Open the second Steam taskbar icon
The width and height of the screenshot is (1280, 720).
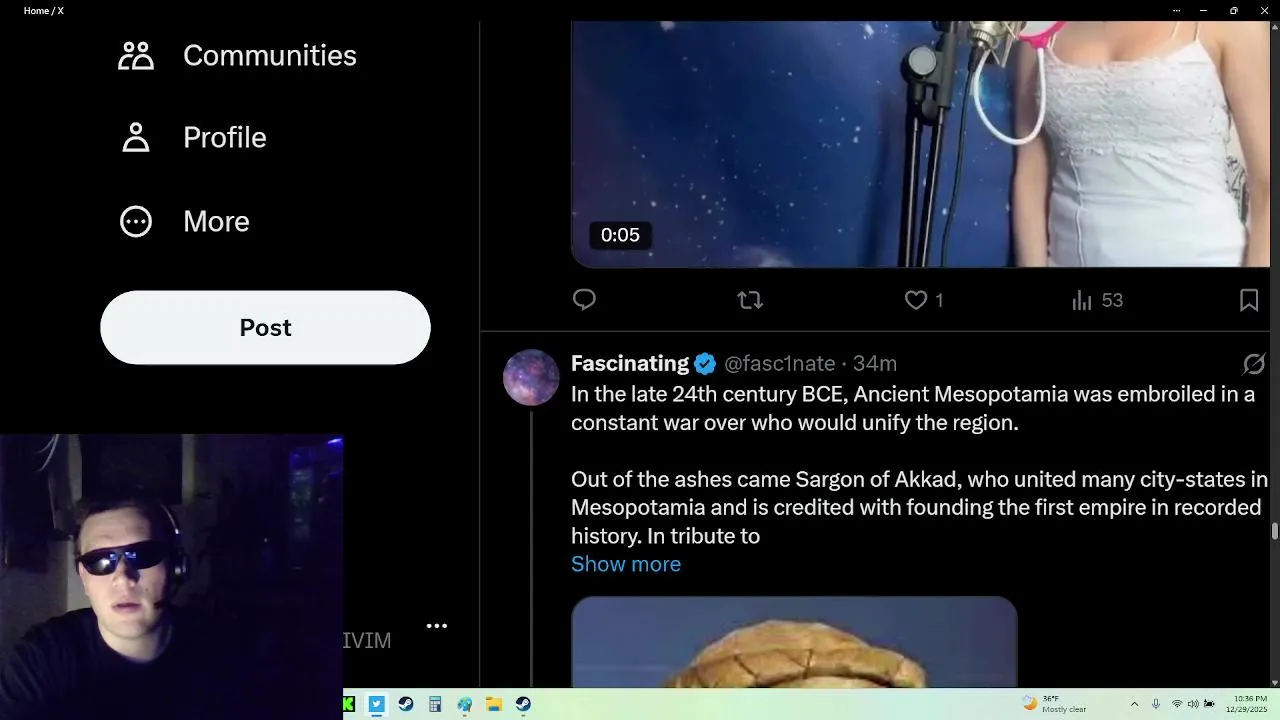[523, 704]
